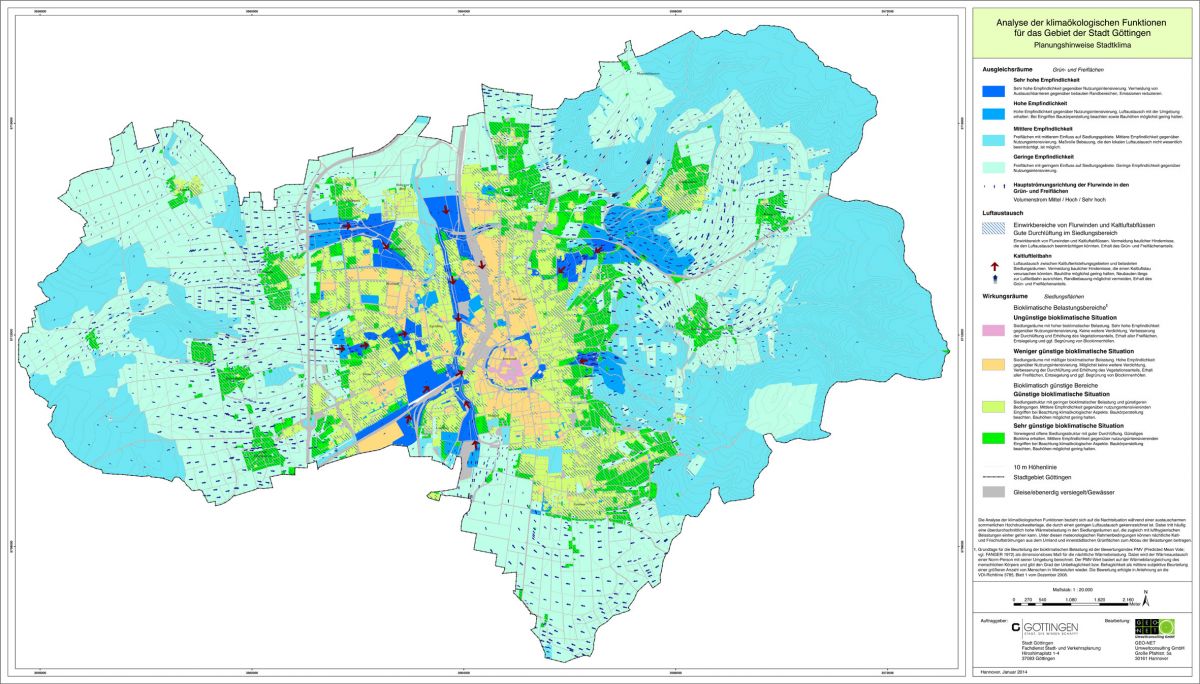1200x684 pixels.
Task: Click the 'Gute Durchlüftung im Siedlungsbereich' text
Action: tap(1064, 233)
